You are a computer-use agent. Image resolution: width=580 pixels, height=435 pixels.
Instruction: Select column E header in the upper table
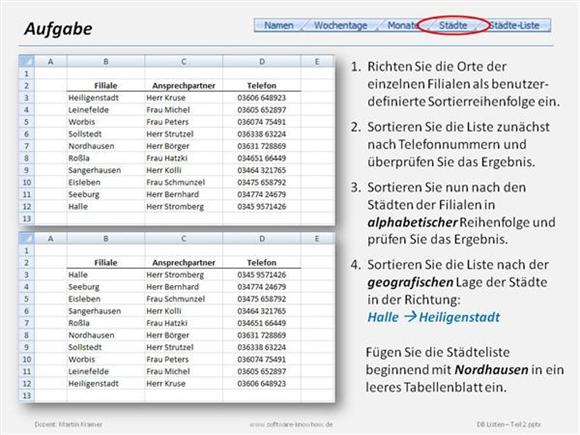(317, 61)
